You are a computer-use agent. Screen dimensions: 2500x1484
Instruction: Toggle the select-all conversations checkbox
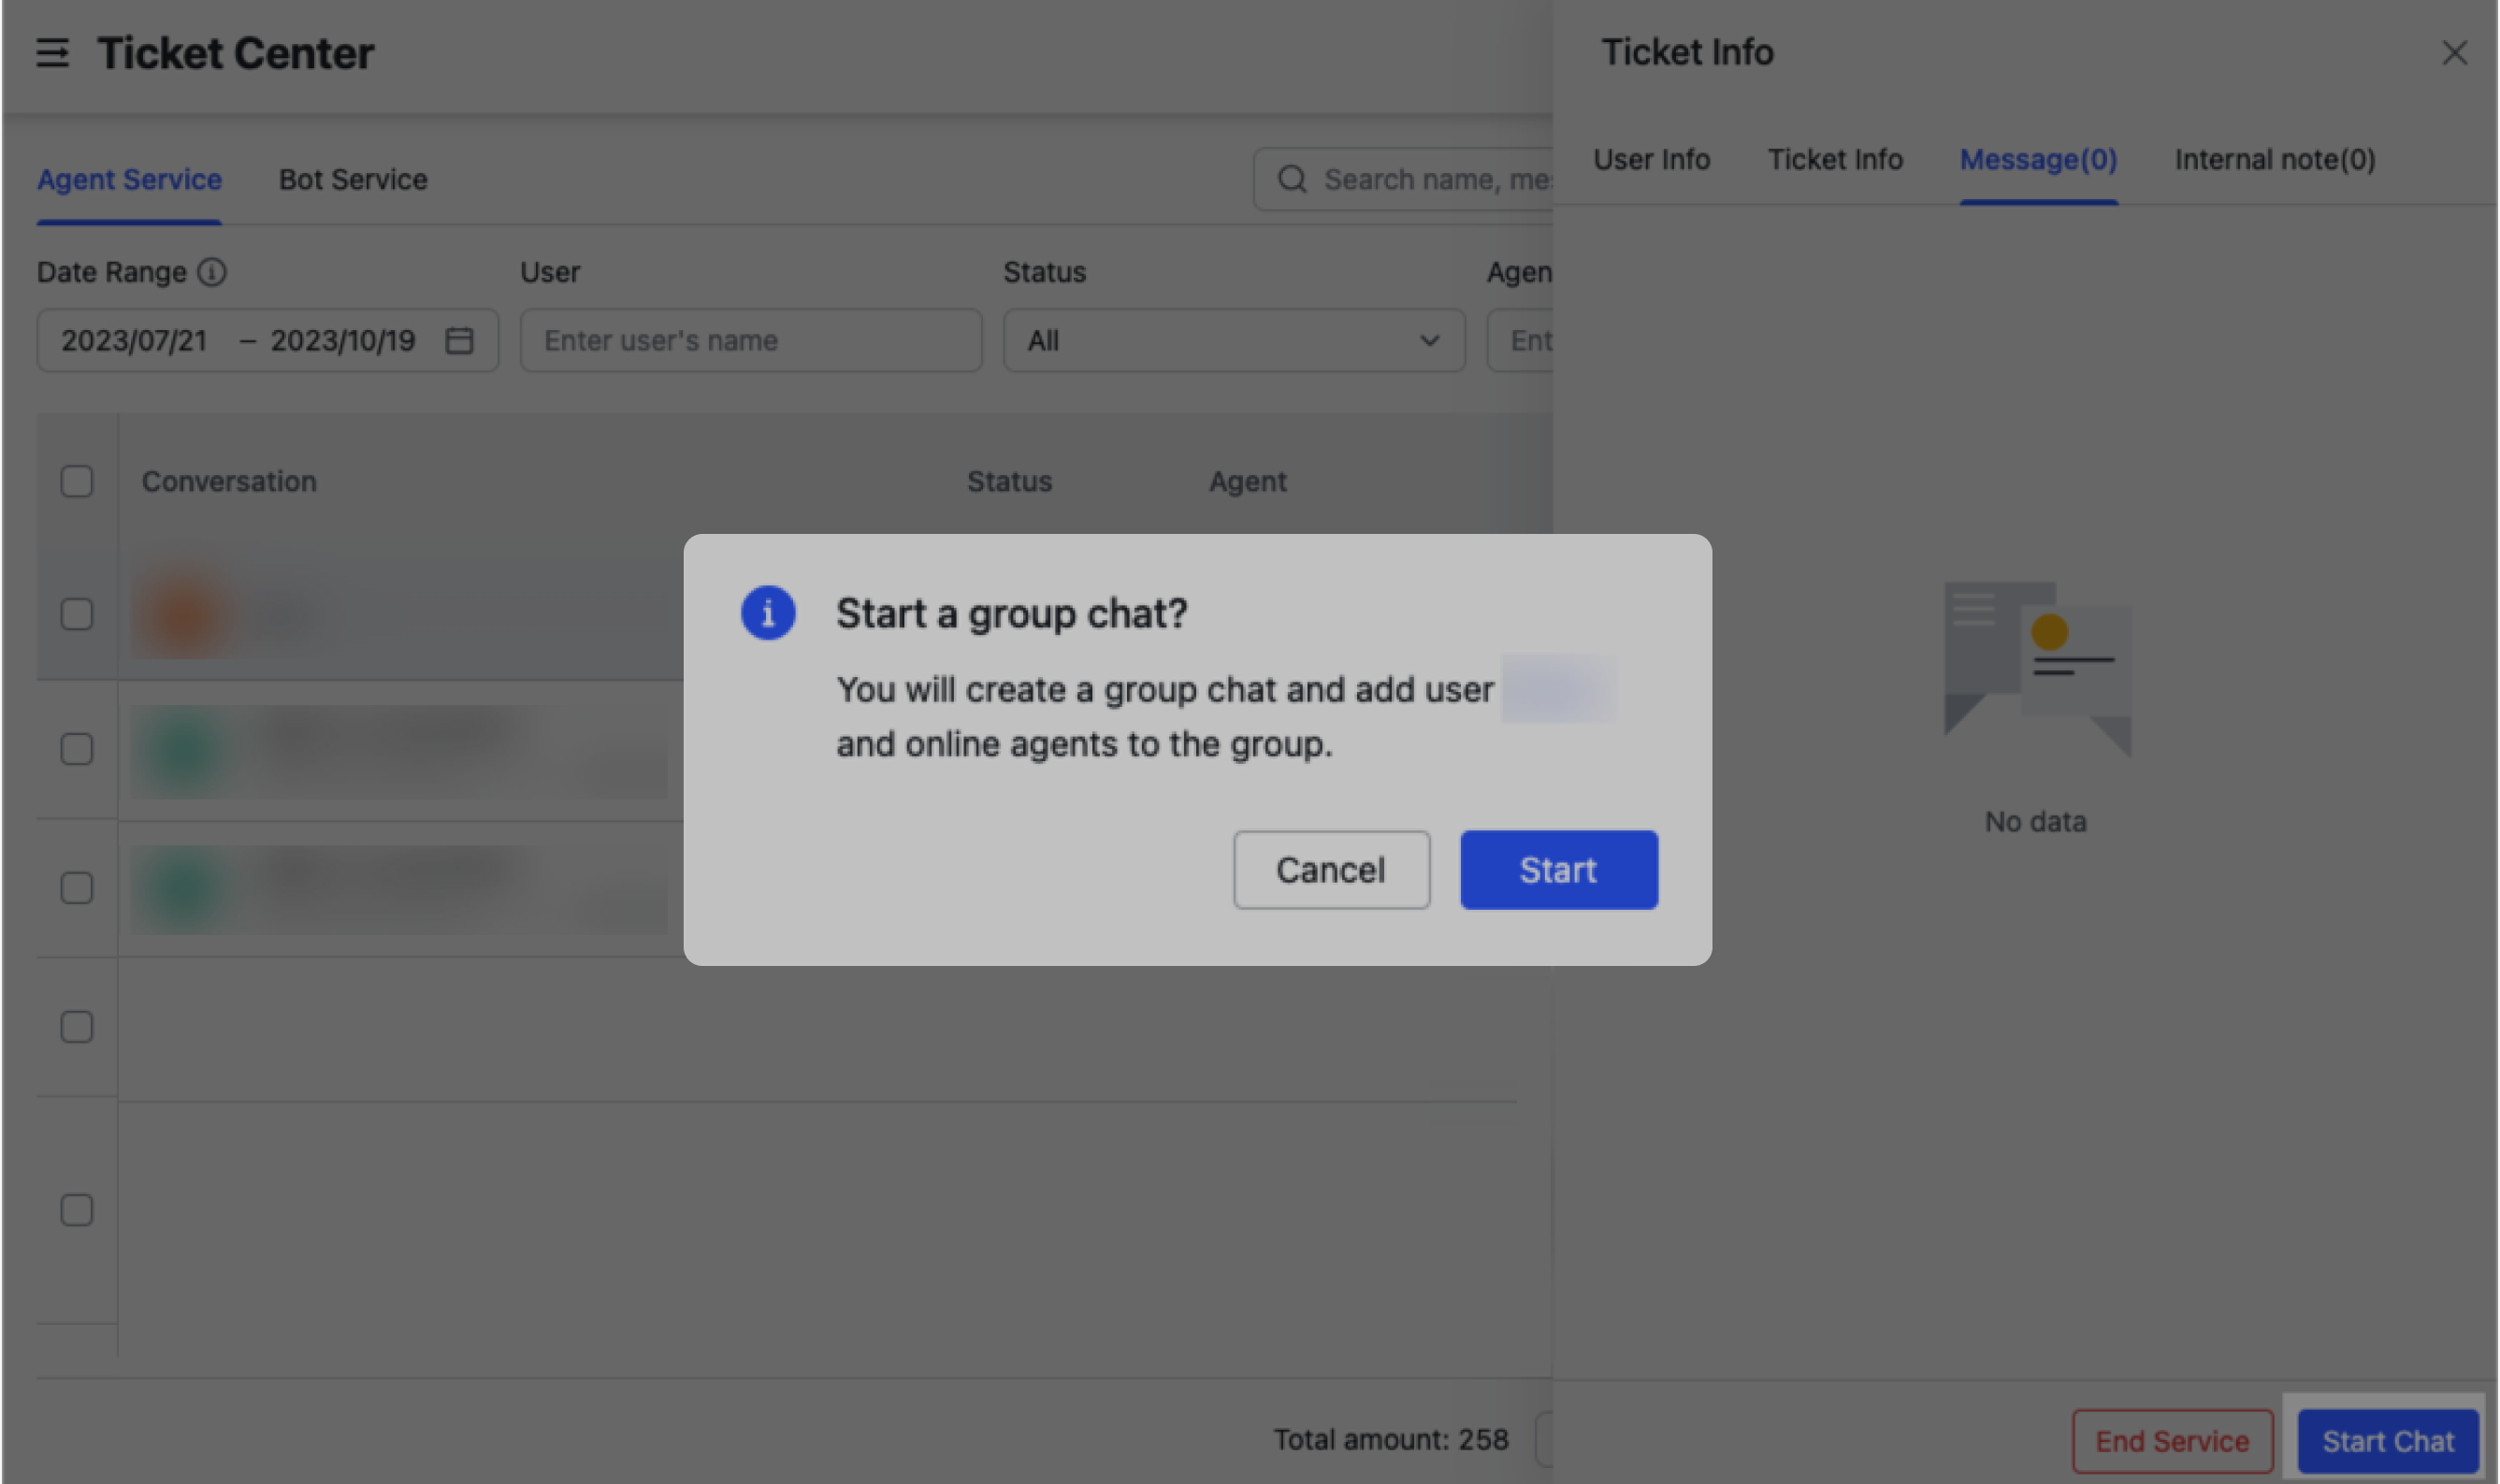[76, 481]
